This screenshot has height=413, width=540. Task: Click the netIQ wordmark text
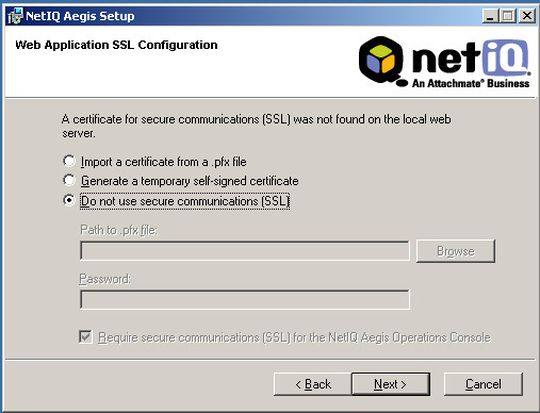click(x=471, y=58)
